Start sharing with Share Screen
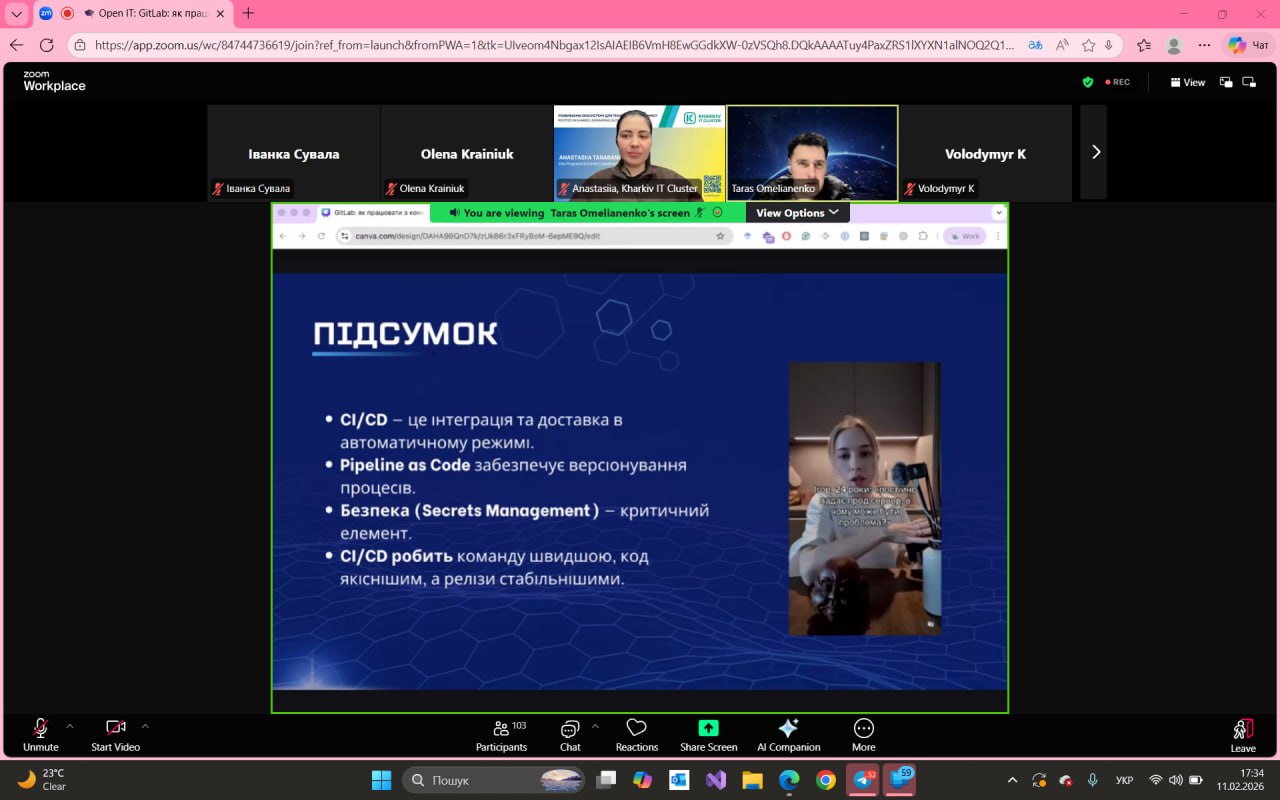 point(708,735)
